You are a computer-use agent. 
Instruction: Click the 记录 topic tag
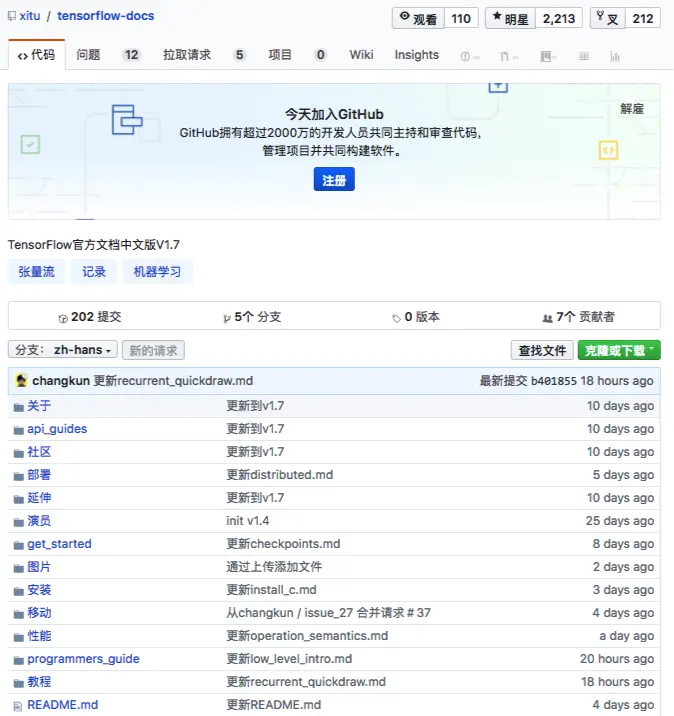point(94,271)
